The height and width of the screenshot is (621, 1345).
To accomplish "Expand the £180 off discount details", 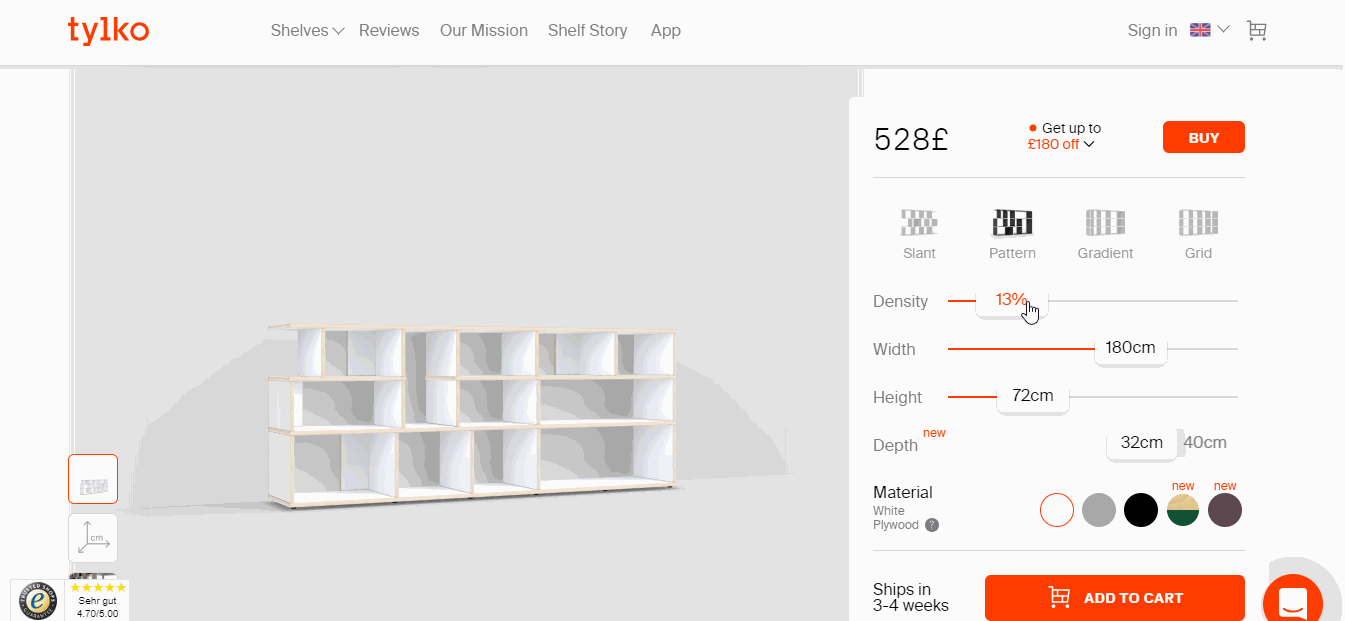I will 1061,144.
